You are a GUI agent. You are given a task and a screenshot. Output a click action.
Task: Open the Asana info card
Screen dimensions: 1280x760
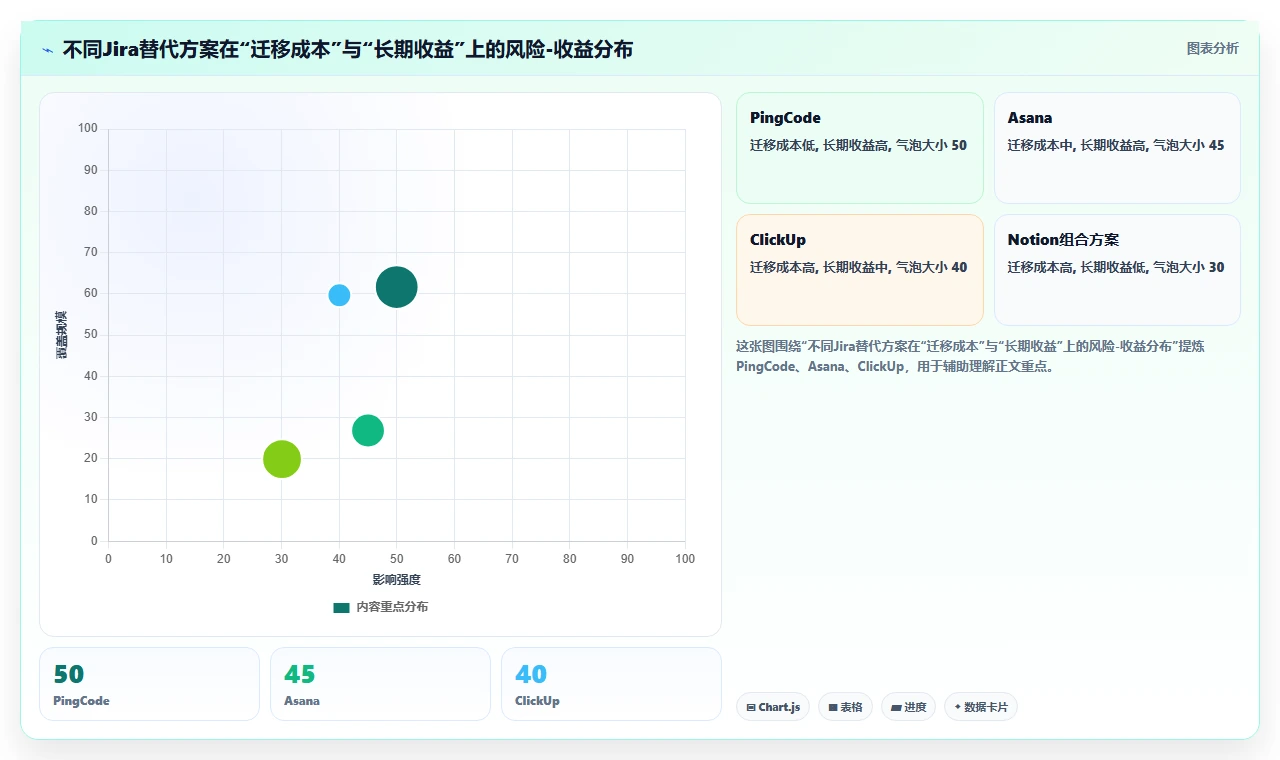1117,148
